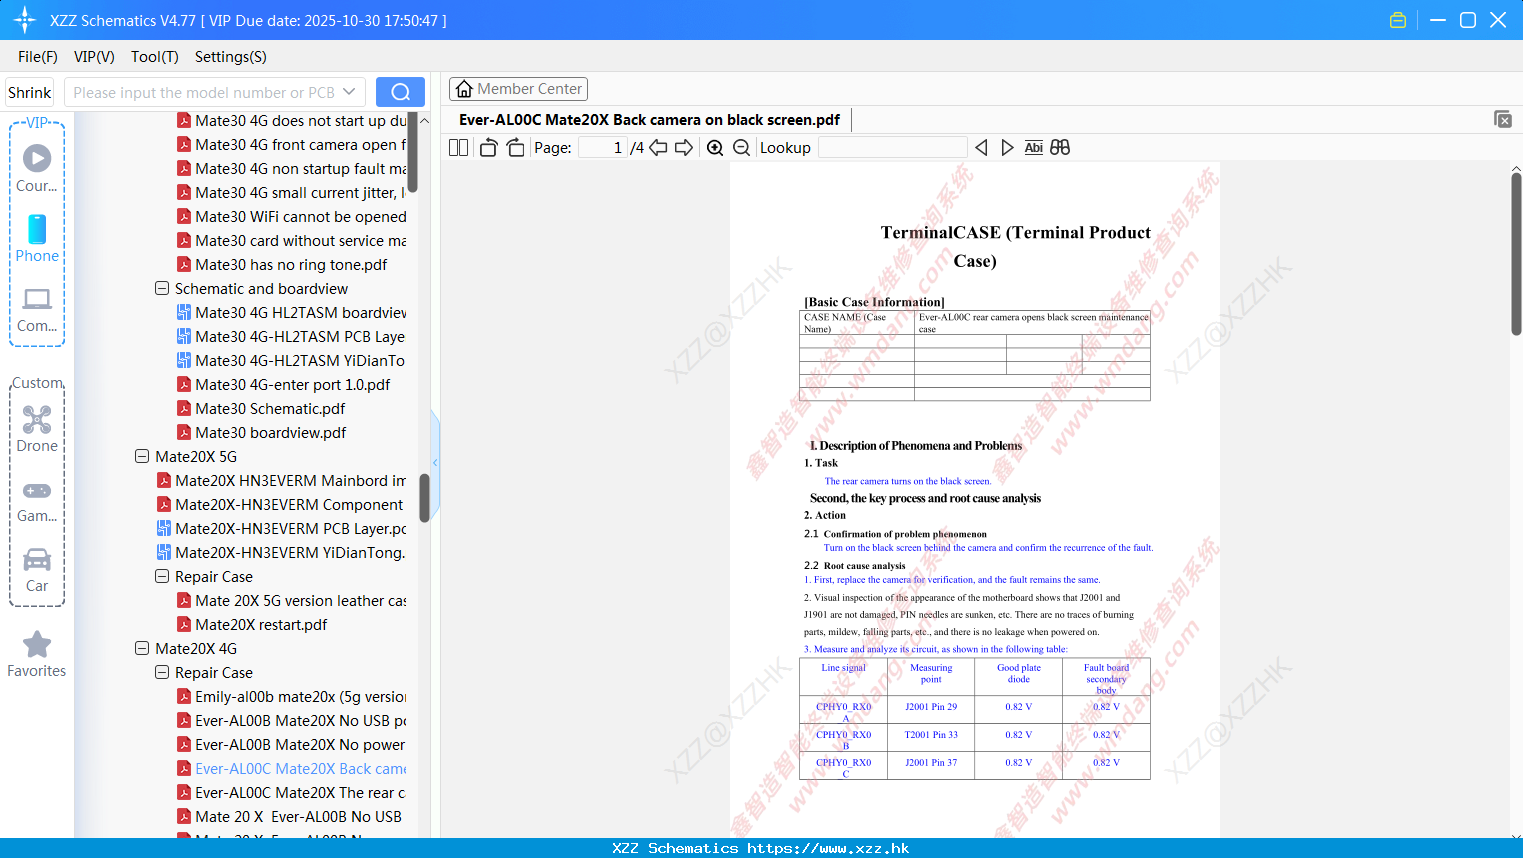Viewport: 1523px width, 858px height.
Task: Collapse Repair Case under Mate20X 4G
Action: (x=162, y=672)
